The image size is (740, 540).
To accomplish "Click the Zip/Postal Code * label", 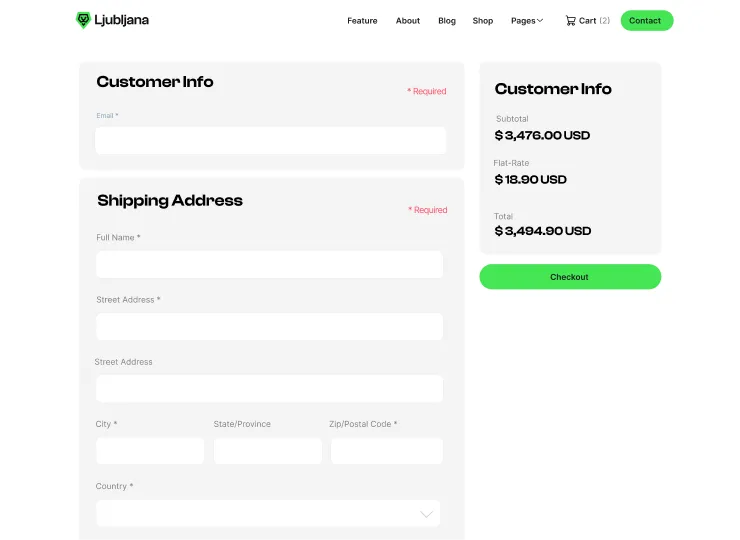I will point(363,424).
